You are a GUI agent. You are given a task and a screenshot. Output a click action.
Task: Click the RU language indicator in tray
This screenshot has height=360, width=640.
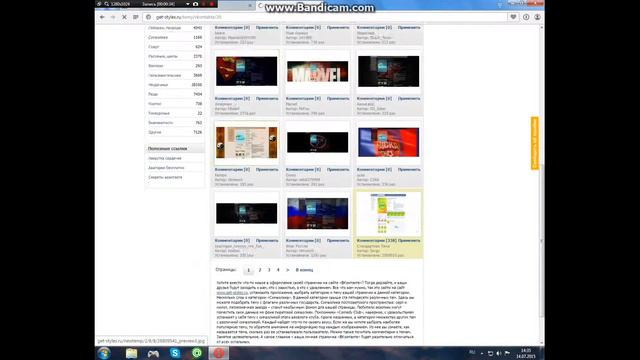tap(472, 352)
